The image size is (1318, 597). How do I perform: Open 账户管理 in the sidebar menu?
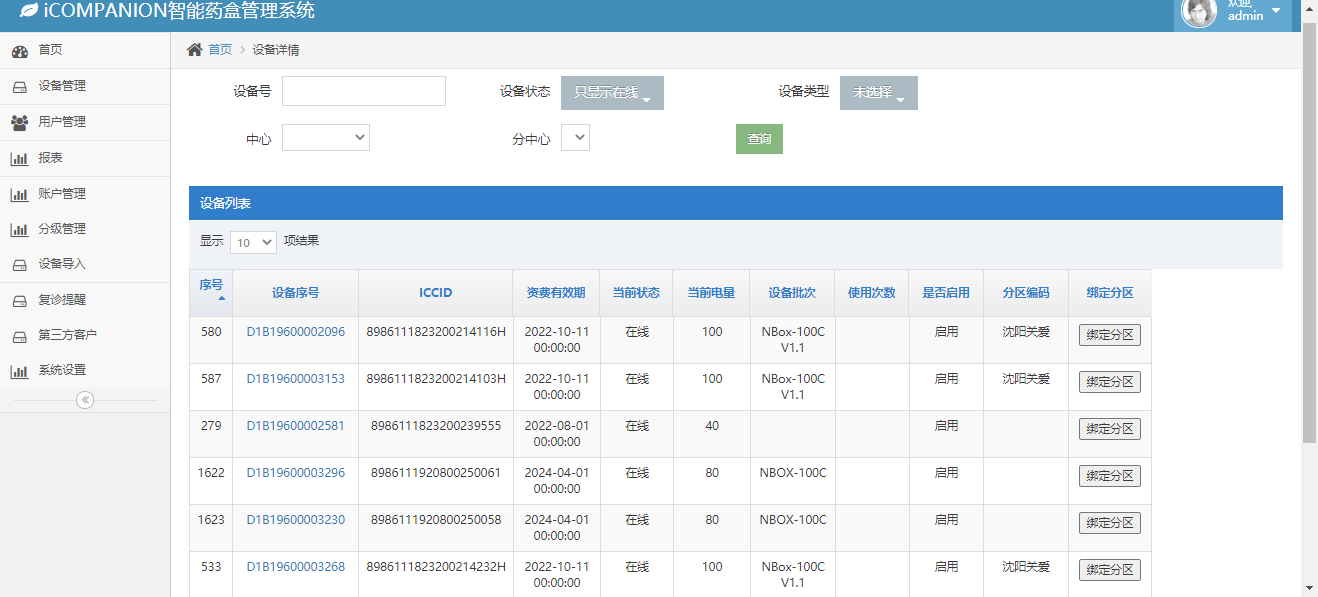click(62, 194)
